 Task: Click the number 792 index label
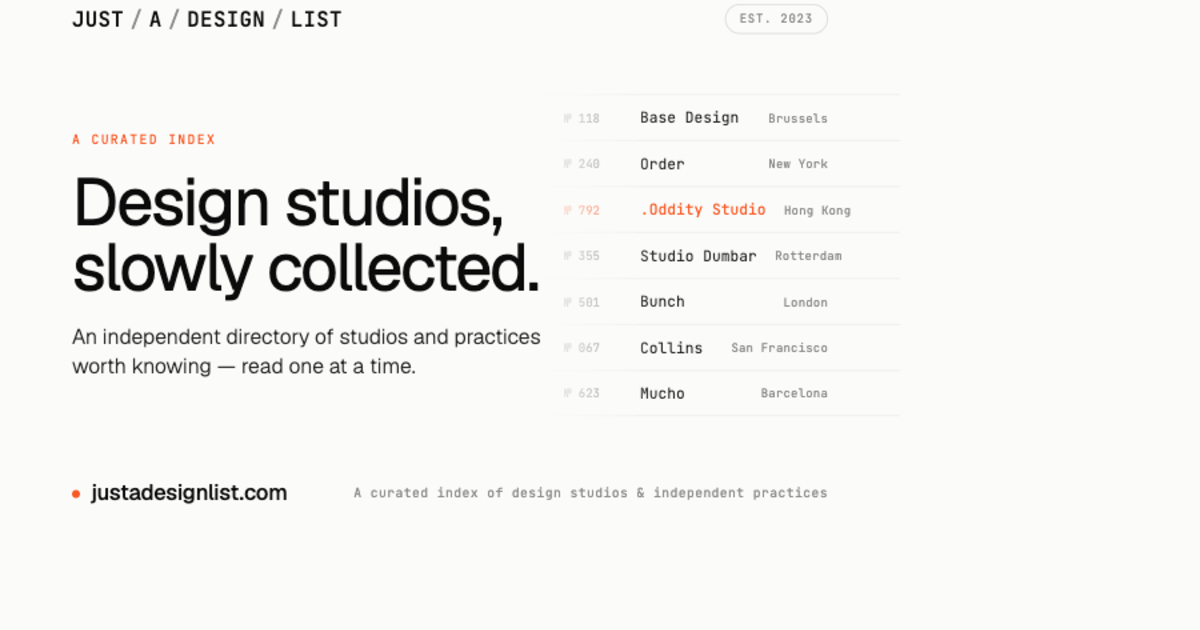(581, 210)
